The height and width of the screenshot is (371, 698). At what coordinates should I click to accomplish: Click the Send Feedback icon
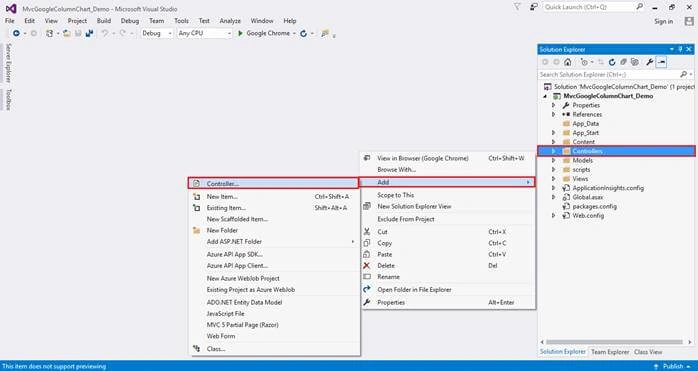click(x=533, y=7)
